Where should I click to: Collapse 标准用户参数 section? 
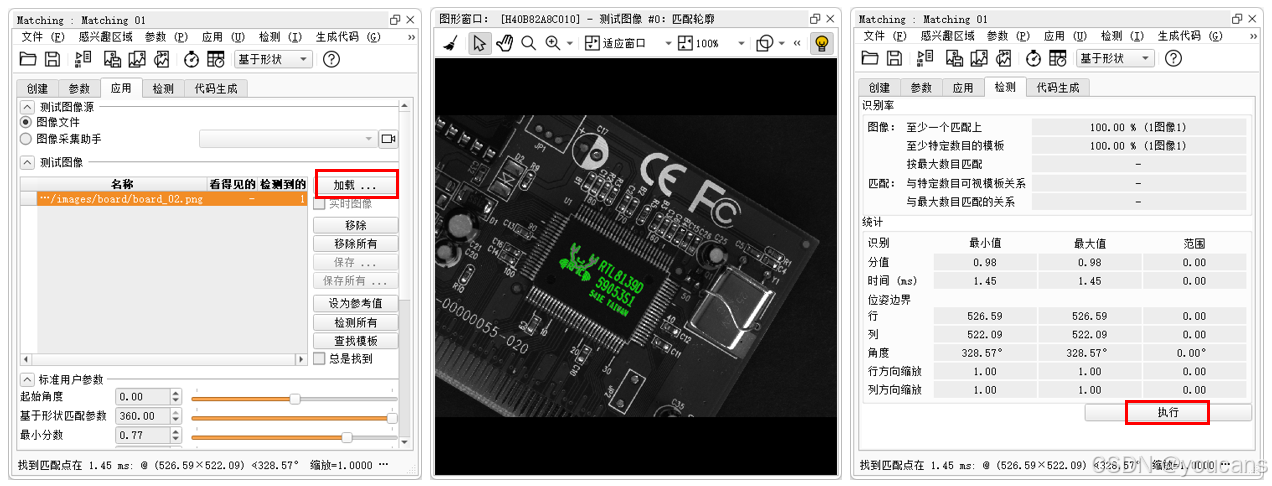(x=27, y=380)
